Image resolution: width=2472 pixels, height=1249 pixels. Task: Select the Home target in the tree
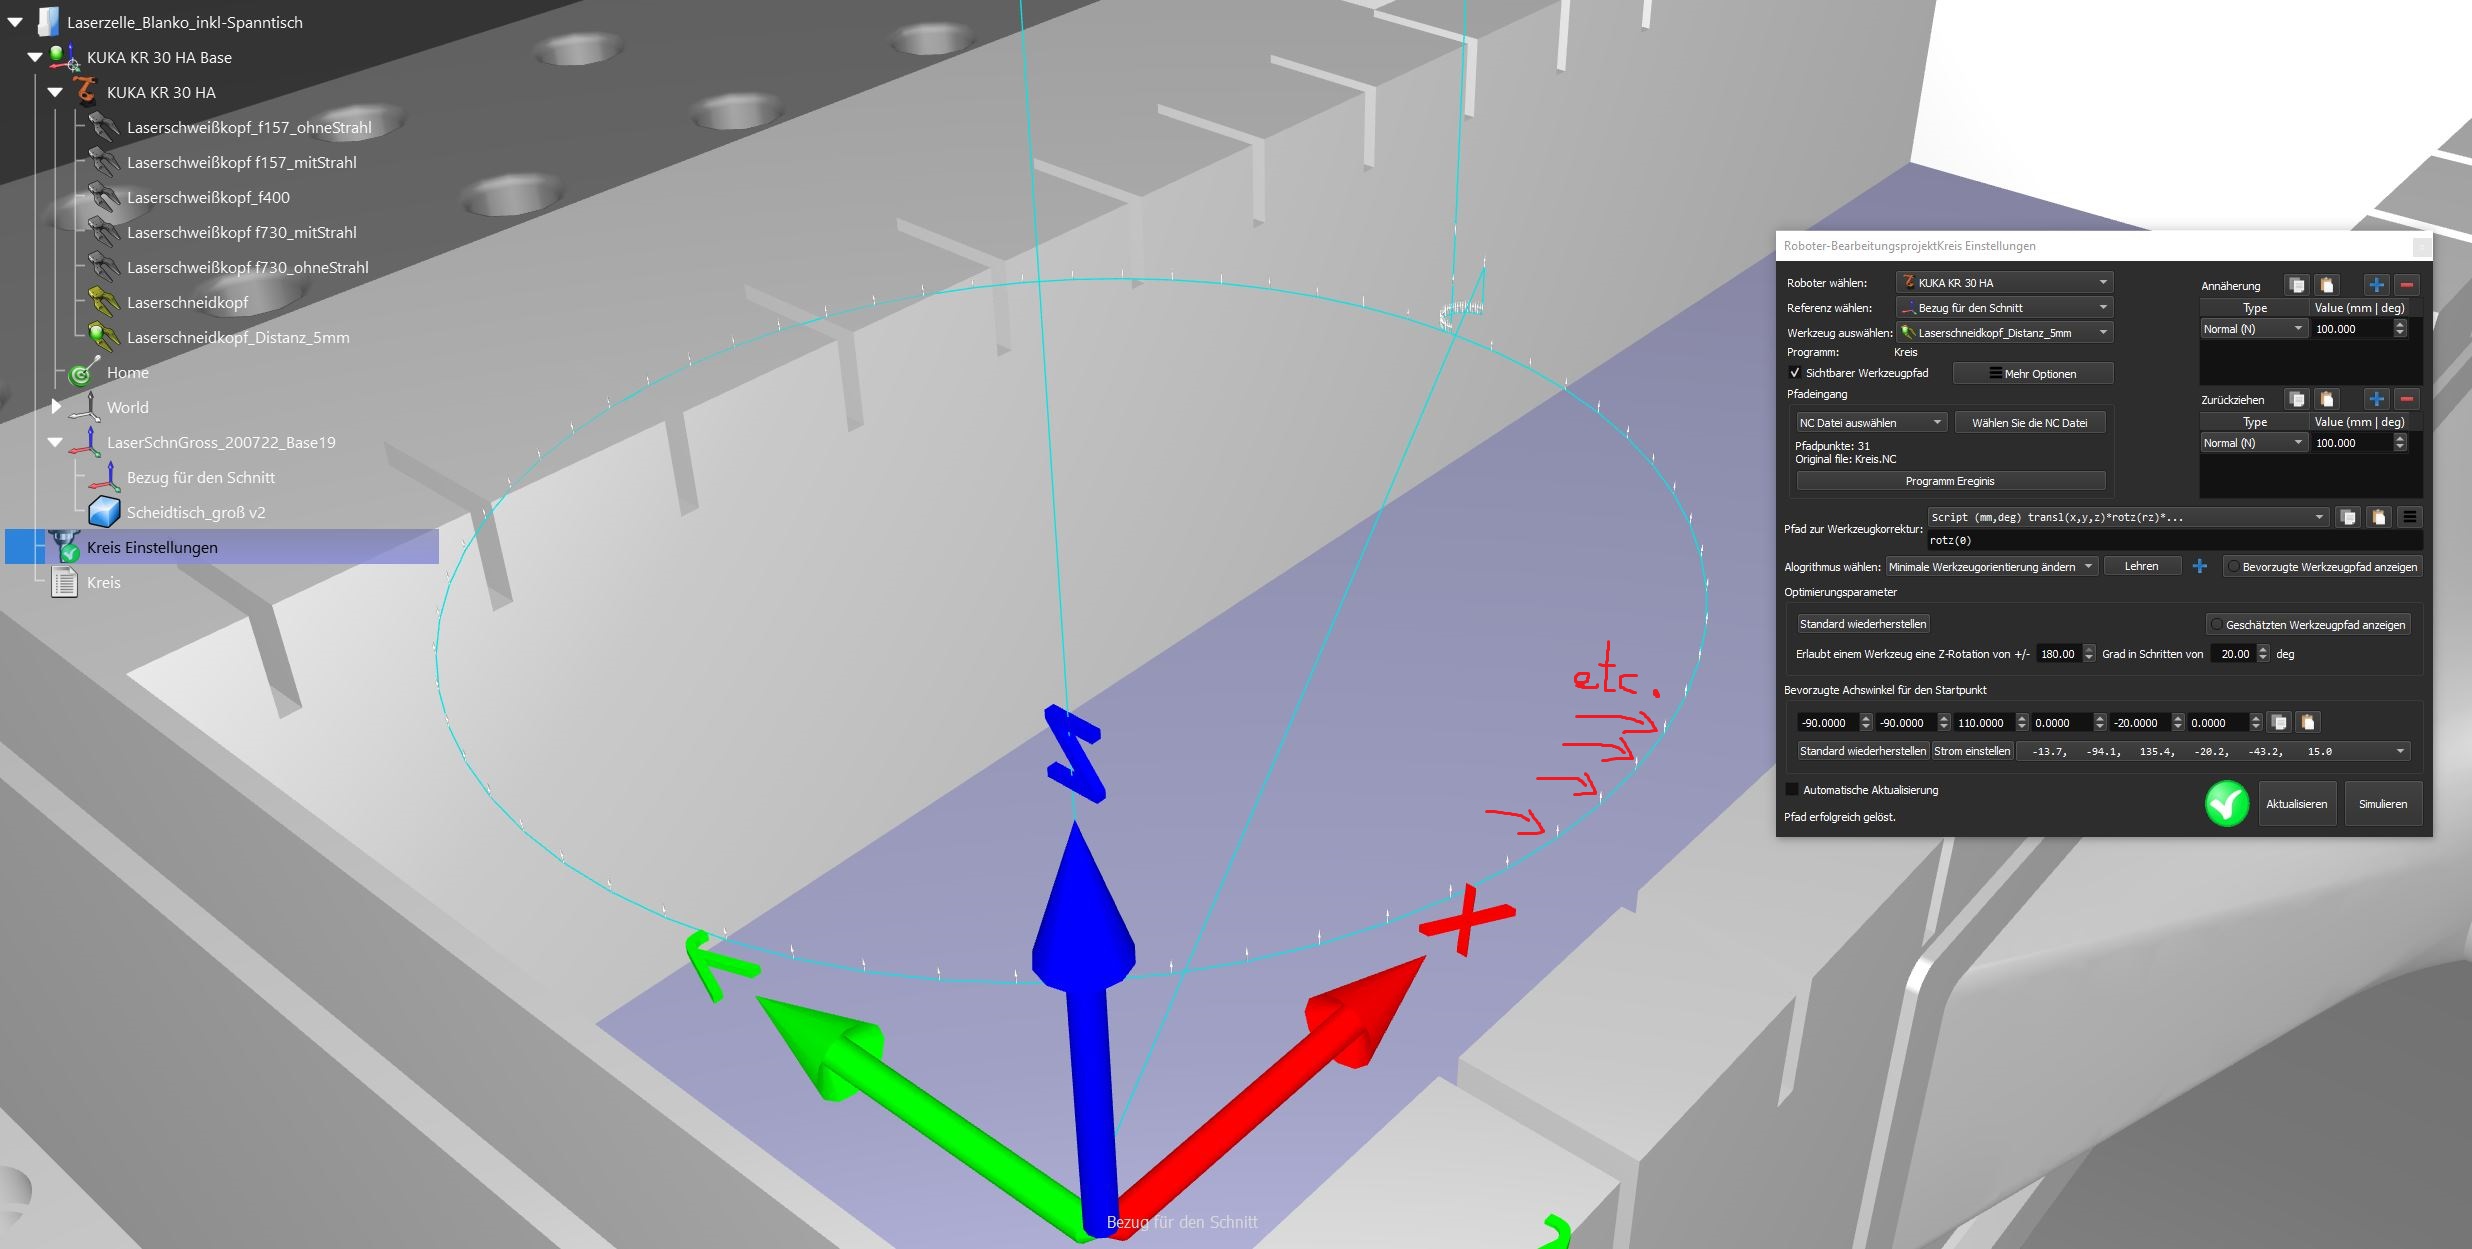click(x=127, y=372)
